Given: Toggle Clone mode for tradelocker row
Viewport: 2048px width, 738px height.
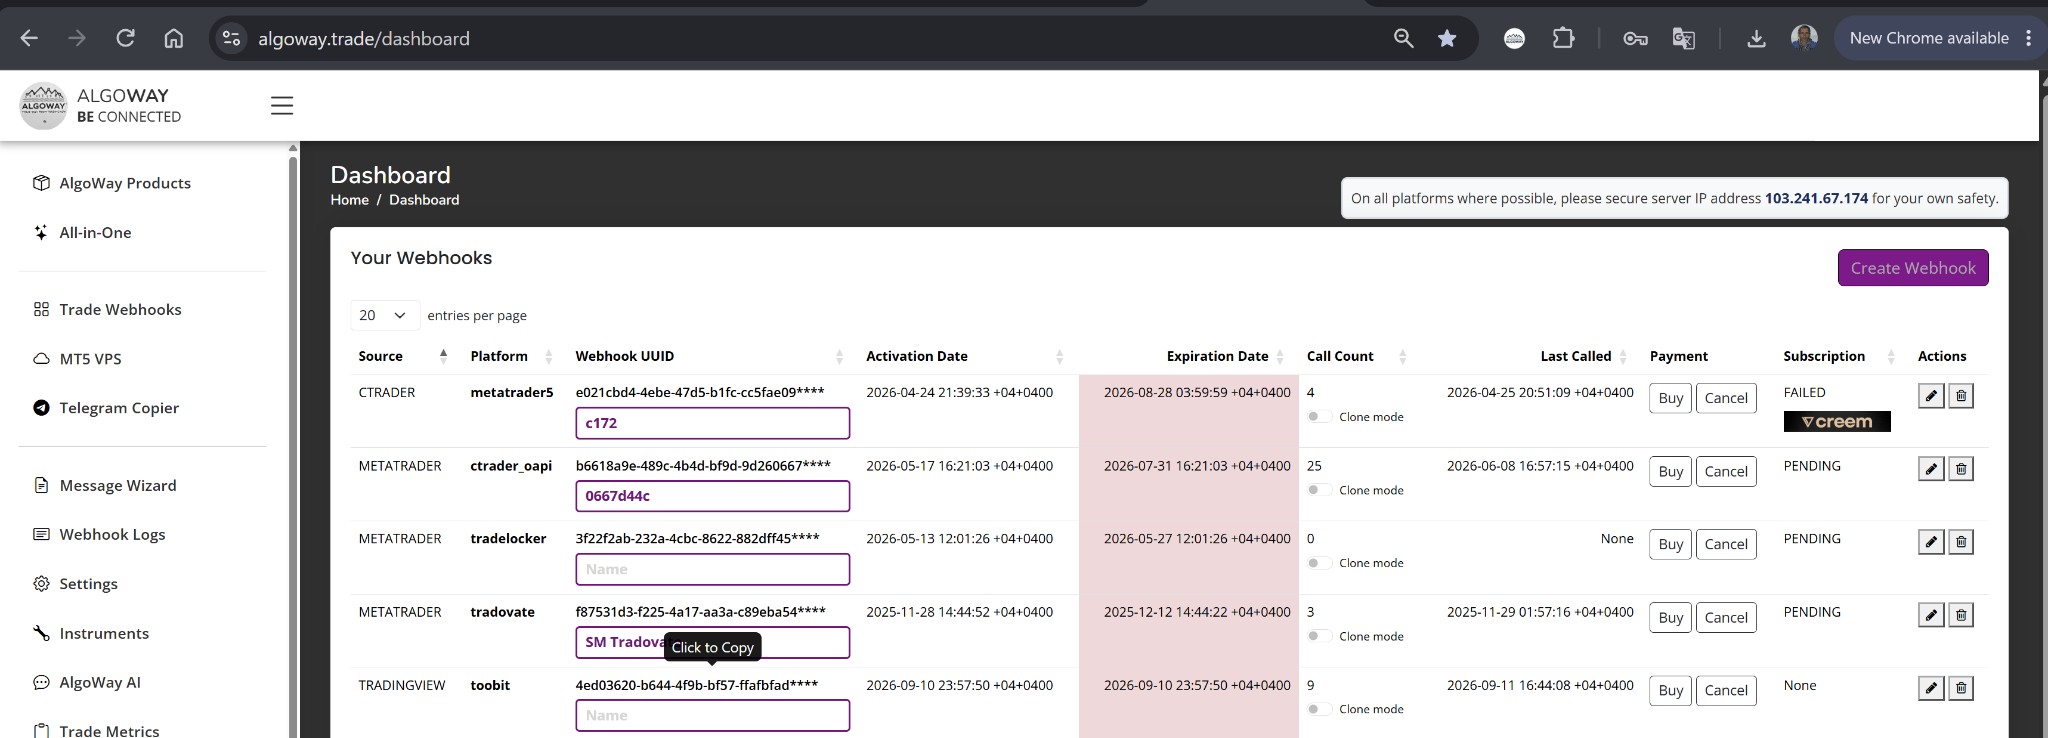Looking at the screenshot, I should pyautogui.click(x=1319, y=563).
